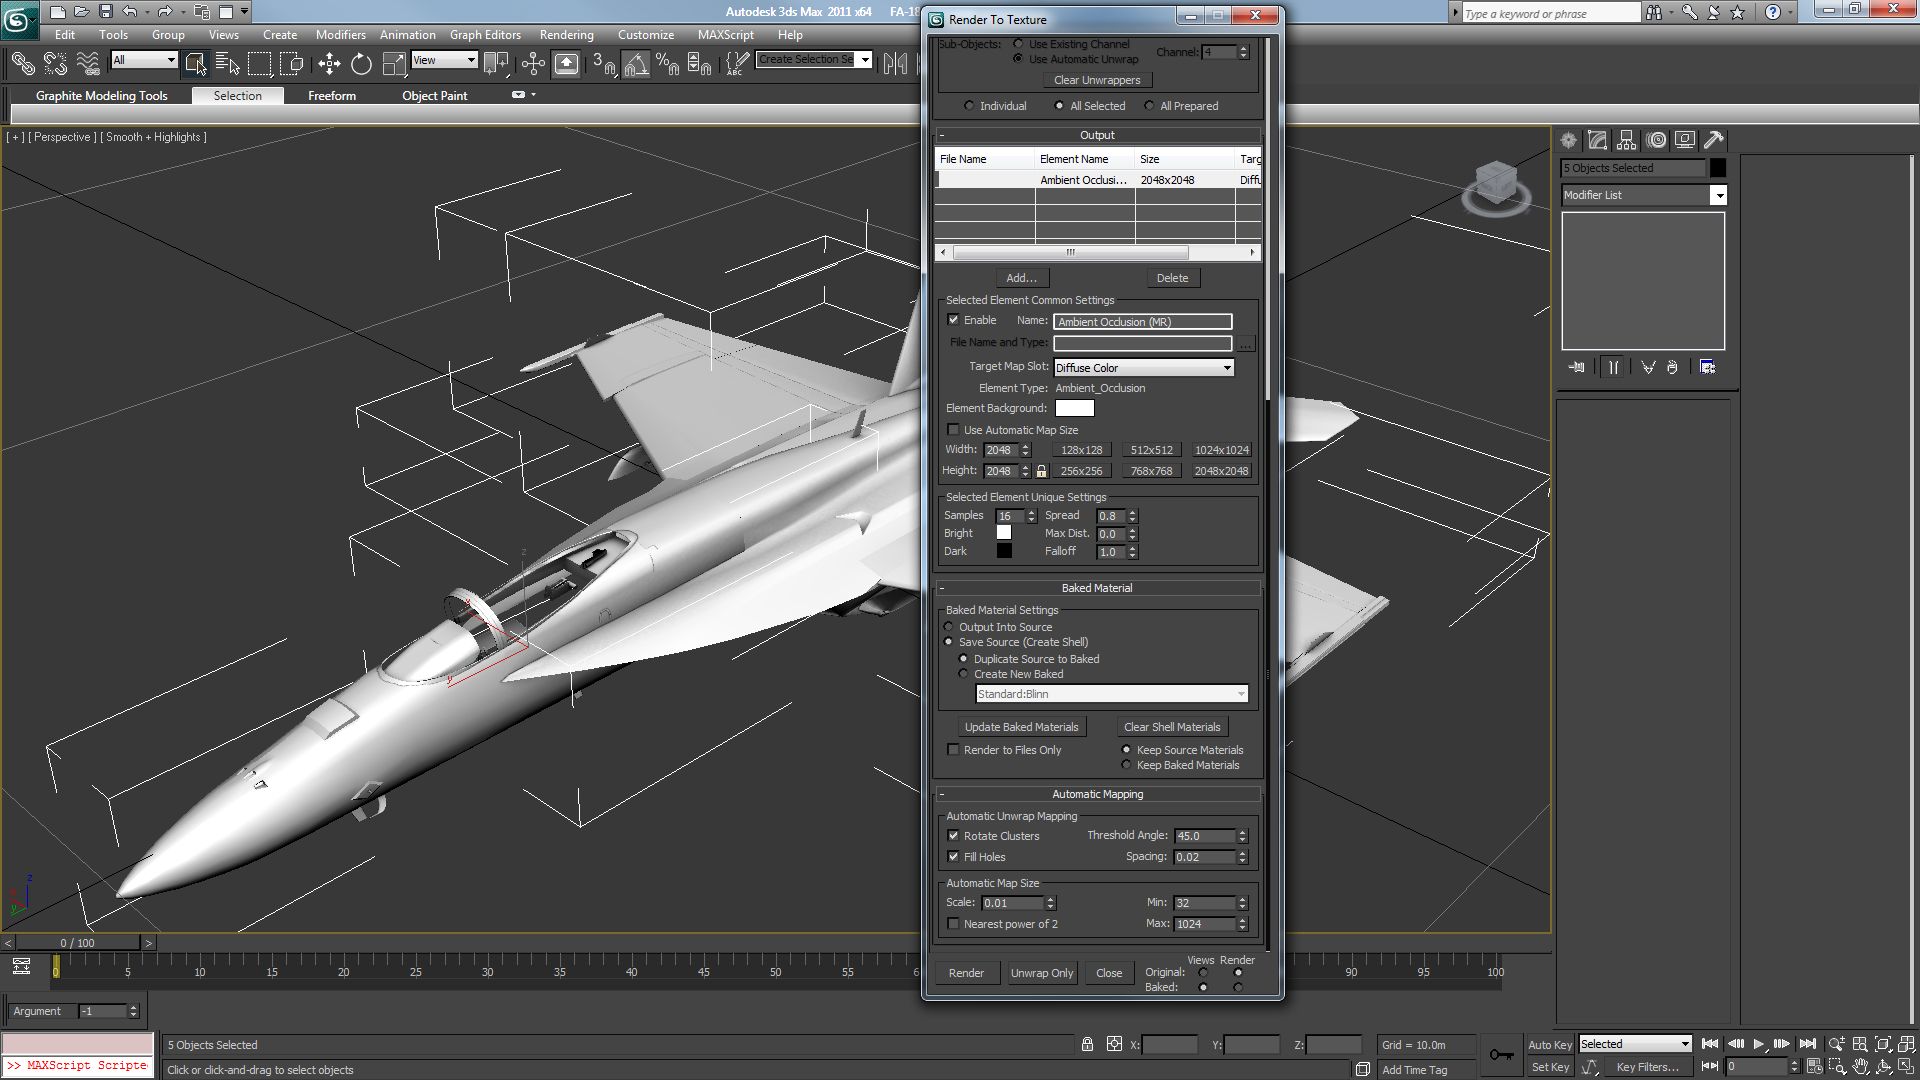1920x1080 pixels.
Task: Enable Render to Files Only
Action: click(x=953, y=750)
